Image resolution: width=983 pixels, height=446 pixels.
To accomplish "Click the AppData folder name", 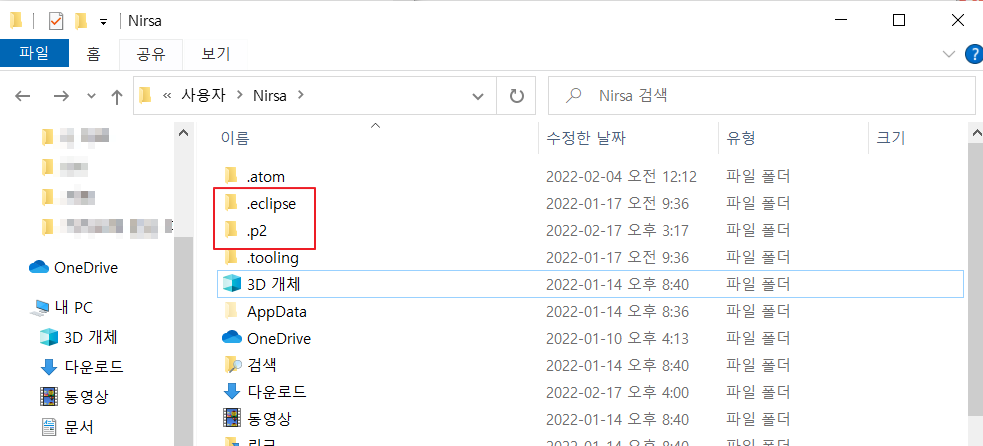I will tap(276, 311).
